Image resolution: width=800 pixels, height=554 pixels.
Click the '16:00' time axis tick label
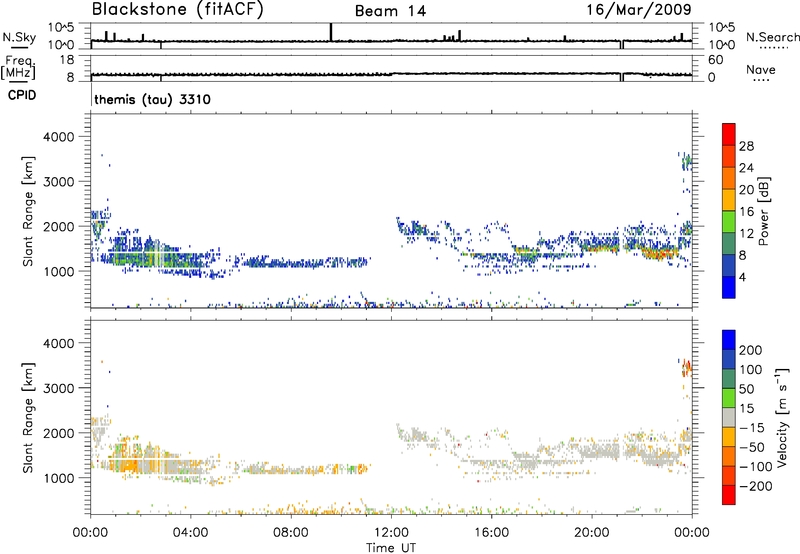491,533
